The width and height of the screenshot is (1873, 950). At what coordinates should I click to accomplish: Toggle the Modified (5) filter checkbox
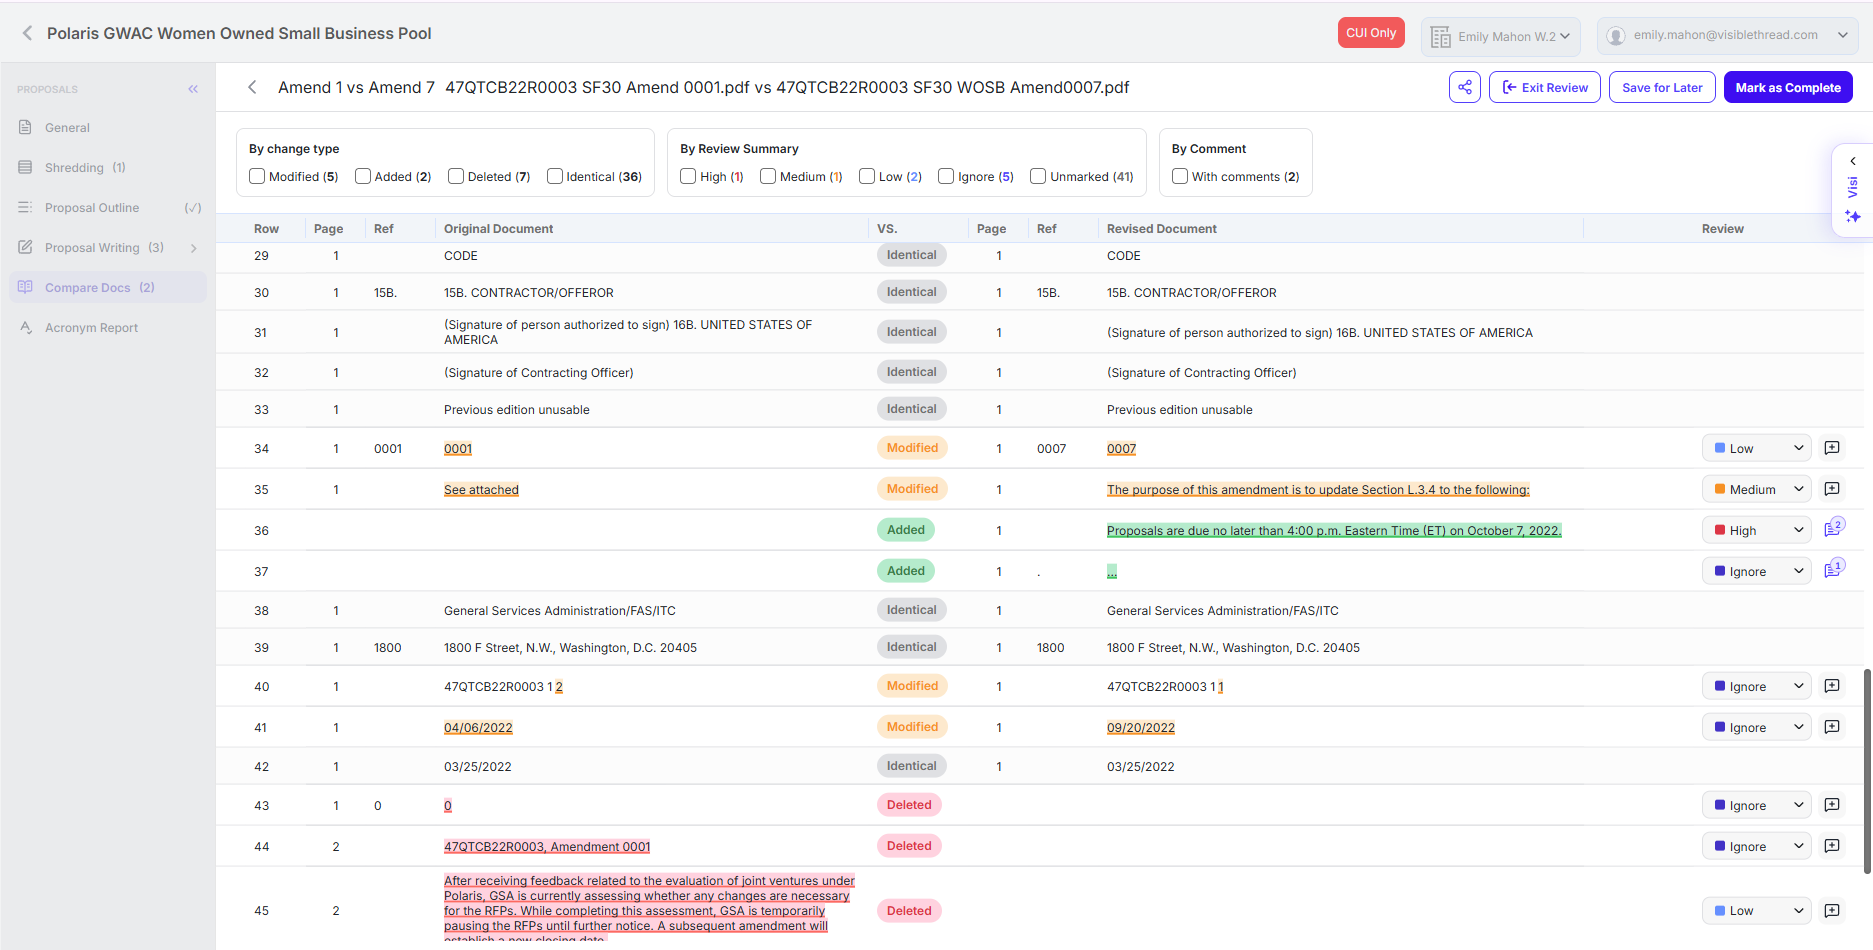(257, 176)
